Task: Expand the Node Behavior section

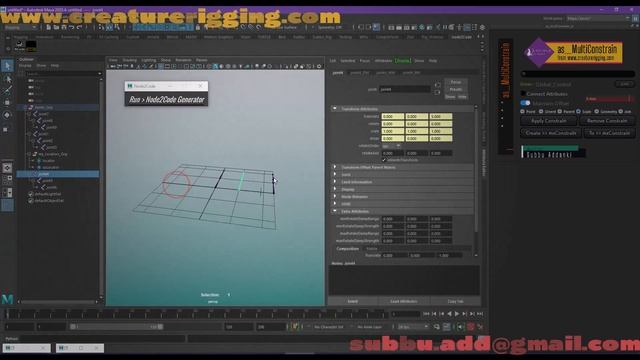Action: point(335,197)
